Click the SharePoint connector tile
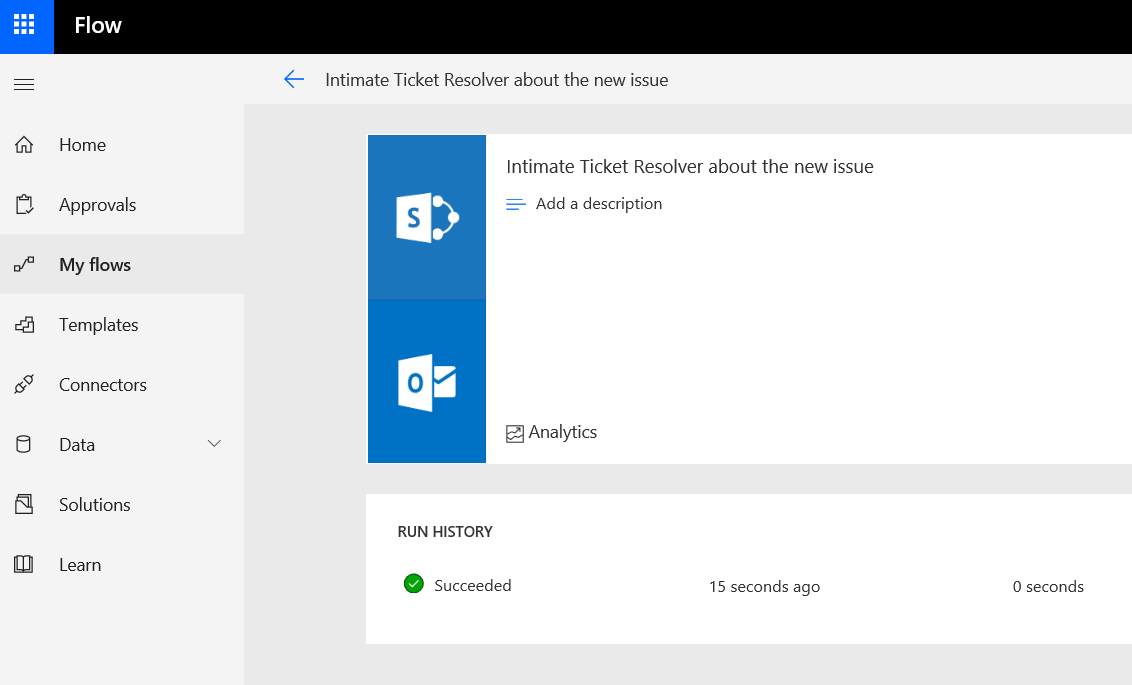The height and width of the screenshot is (685, 1132). [x=427, y=217]
